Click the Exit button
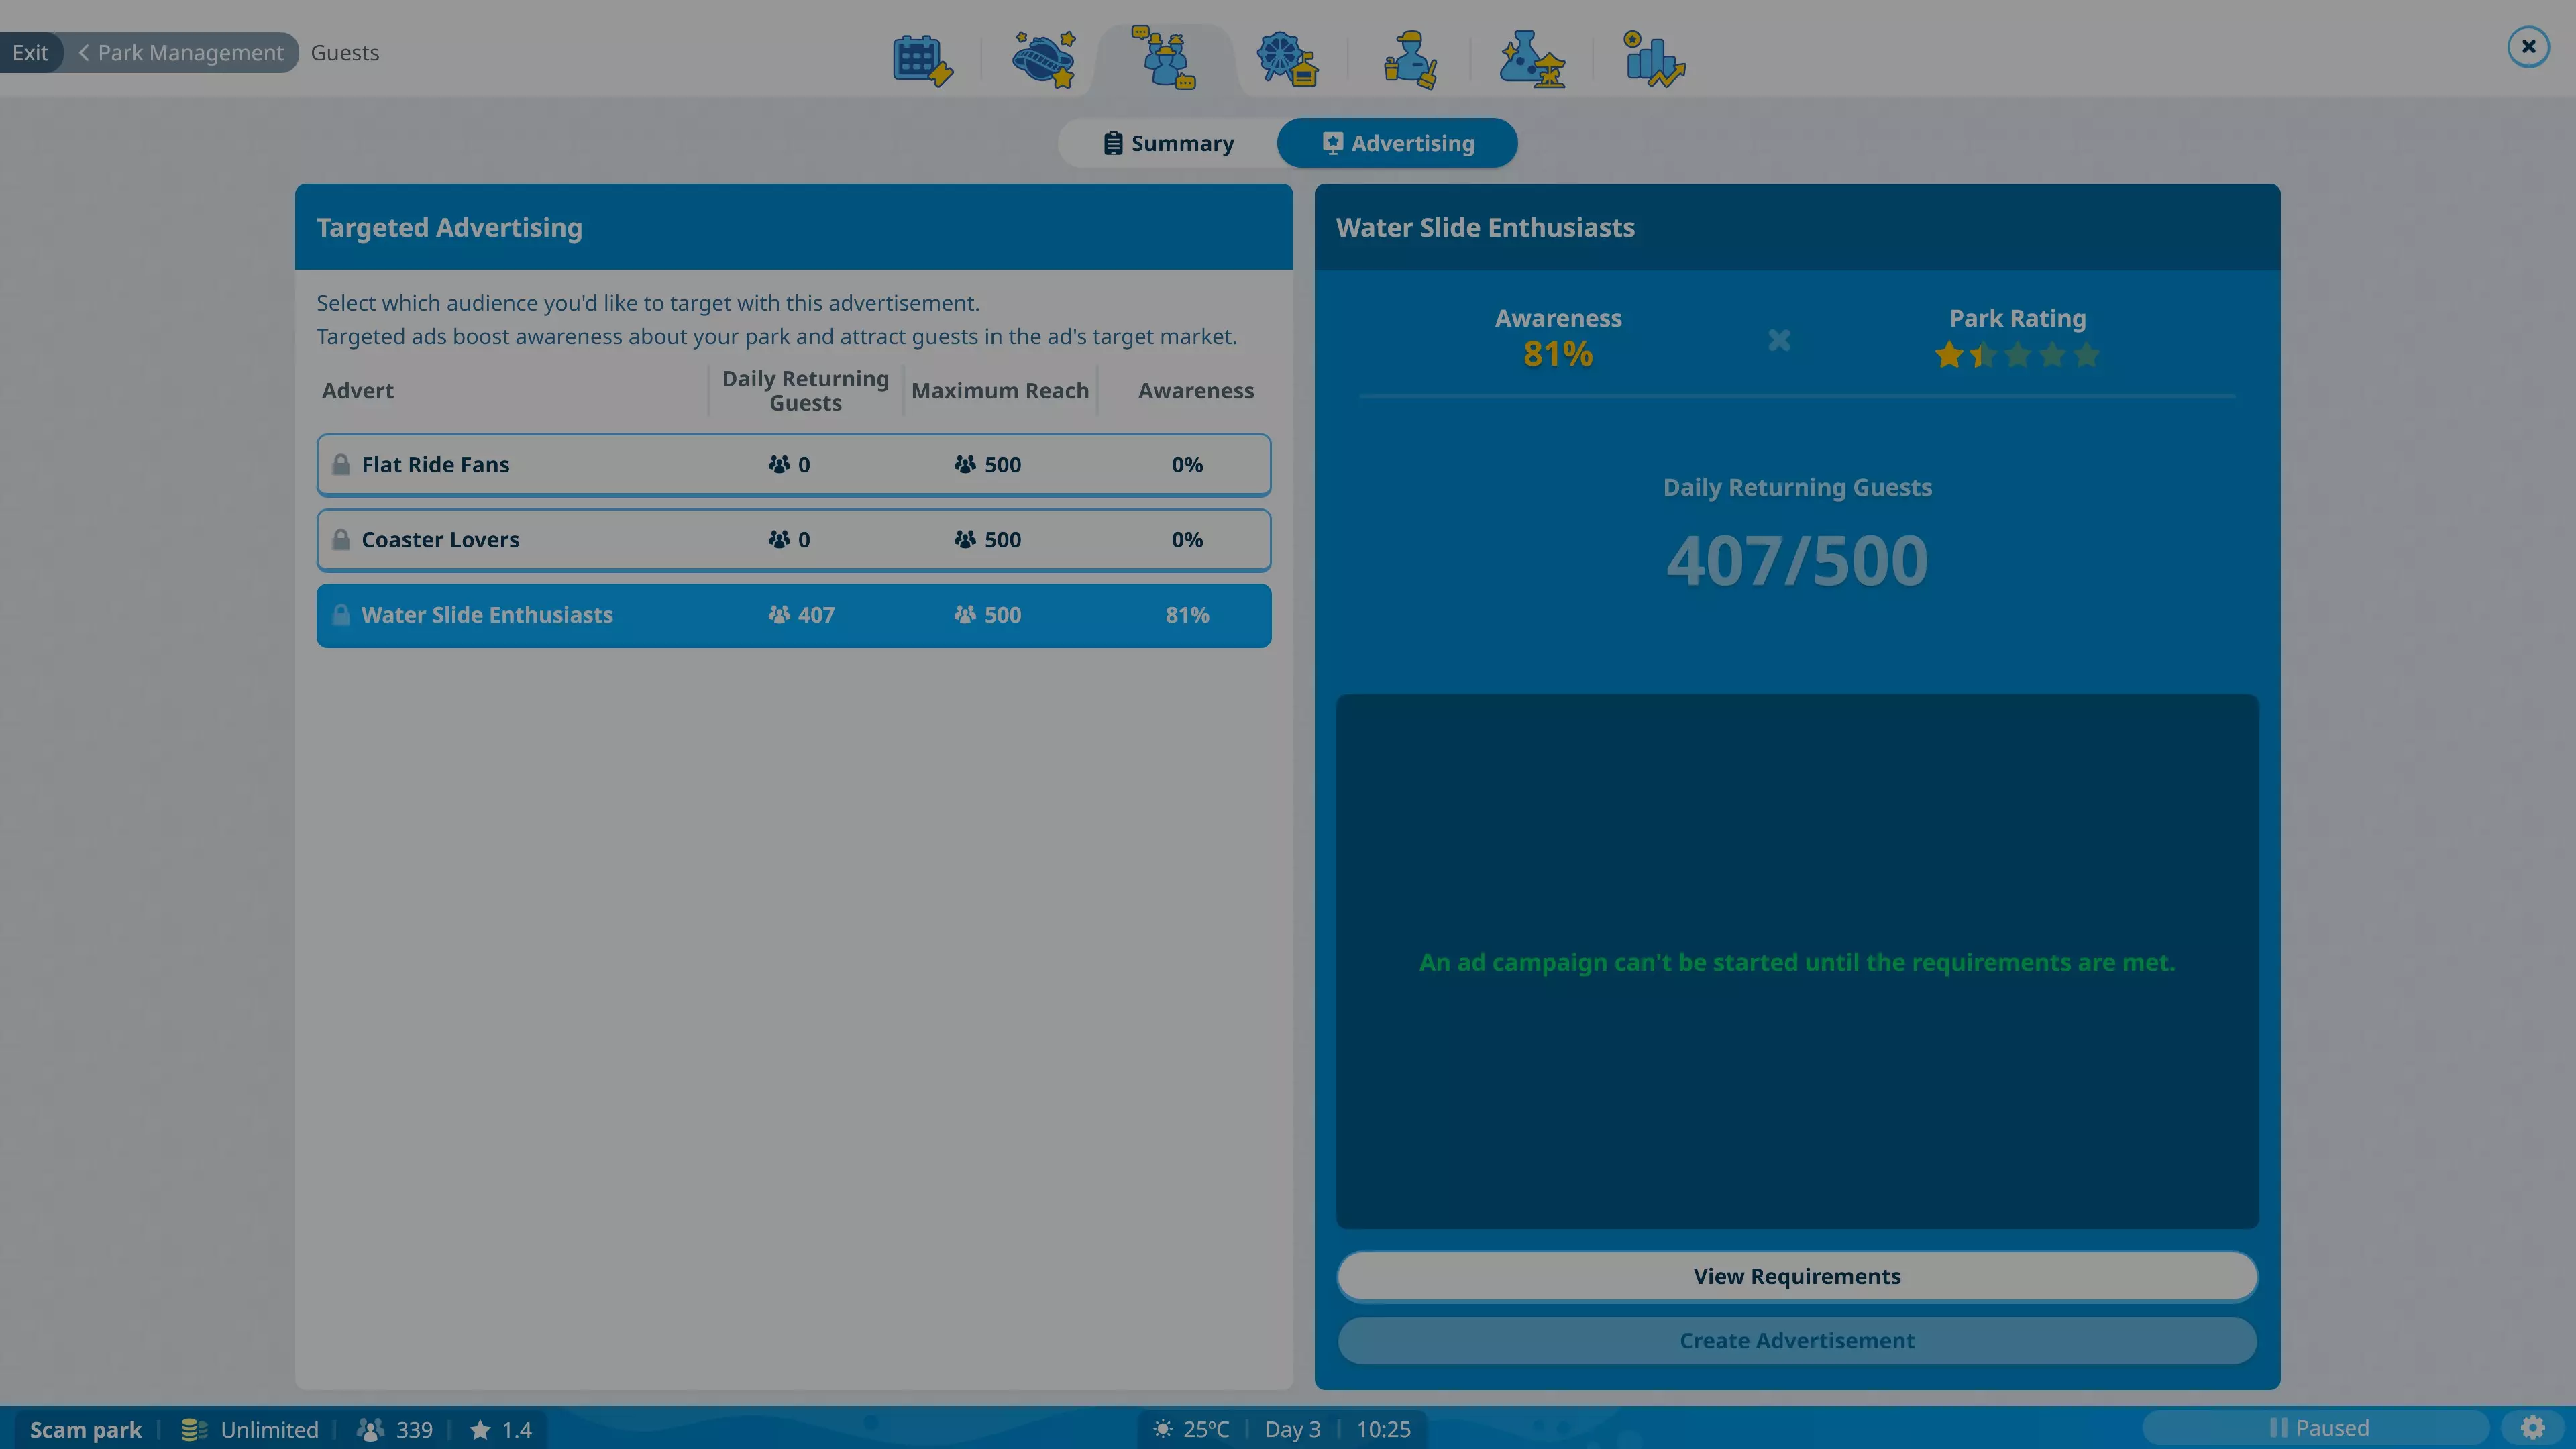The width and height of the screenshot is (2576, 1449). (30, 53)
